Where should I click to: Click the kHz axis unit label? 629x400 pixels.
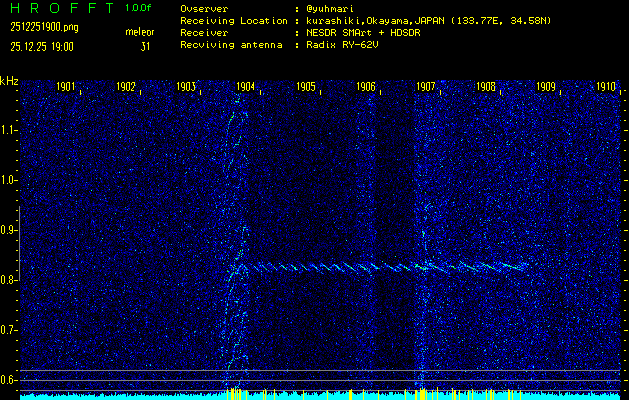9,81
